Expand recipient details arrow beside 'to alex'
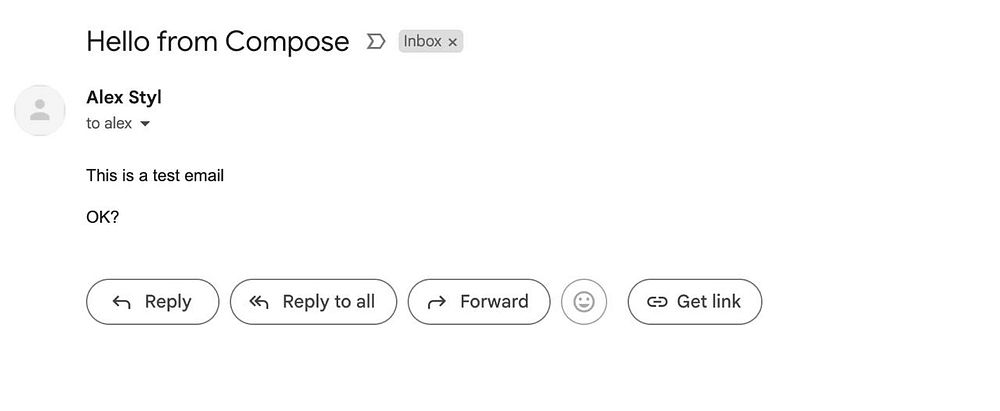 (145, 124)
